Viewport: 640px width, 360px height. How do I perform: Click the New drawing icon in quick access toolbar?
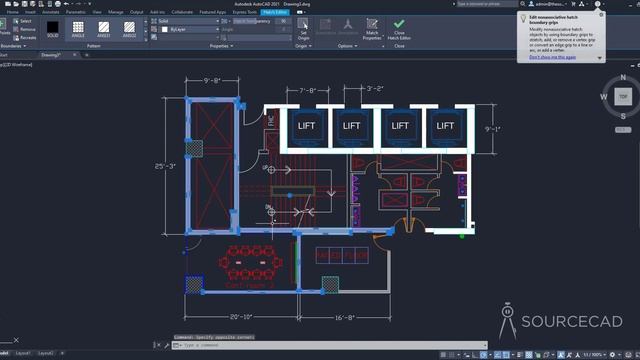tap(8, 4)
